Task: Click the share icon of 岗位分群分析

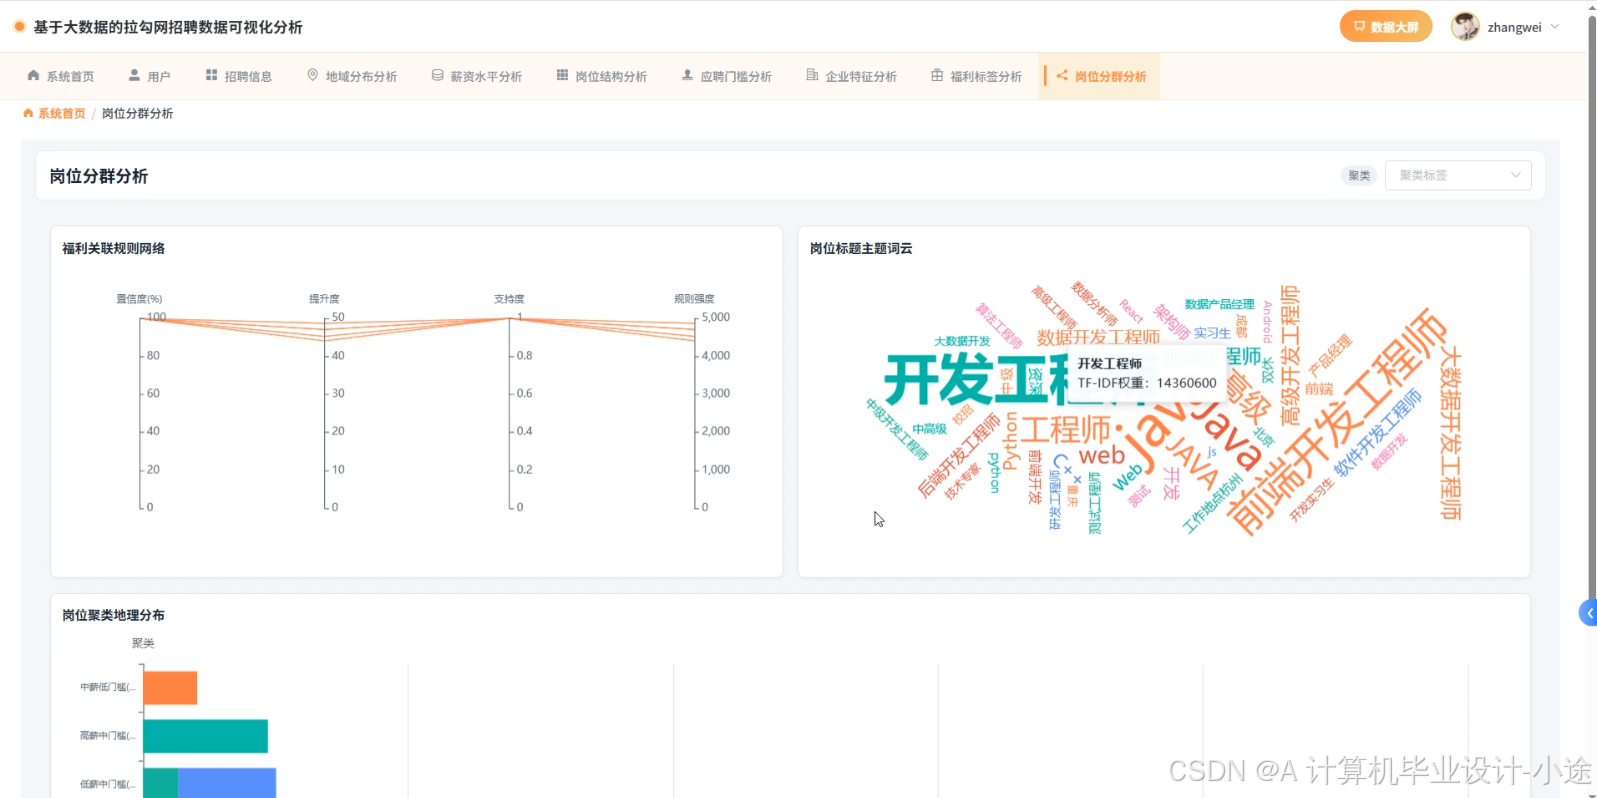Action: (1062, 75)
